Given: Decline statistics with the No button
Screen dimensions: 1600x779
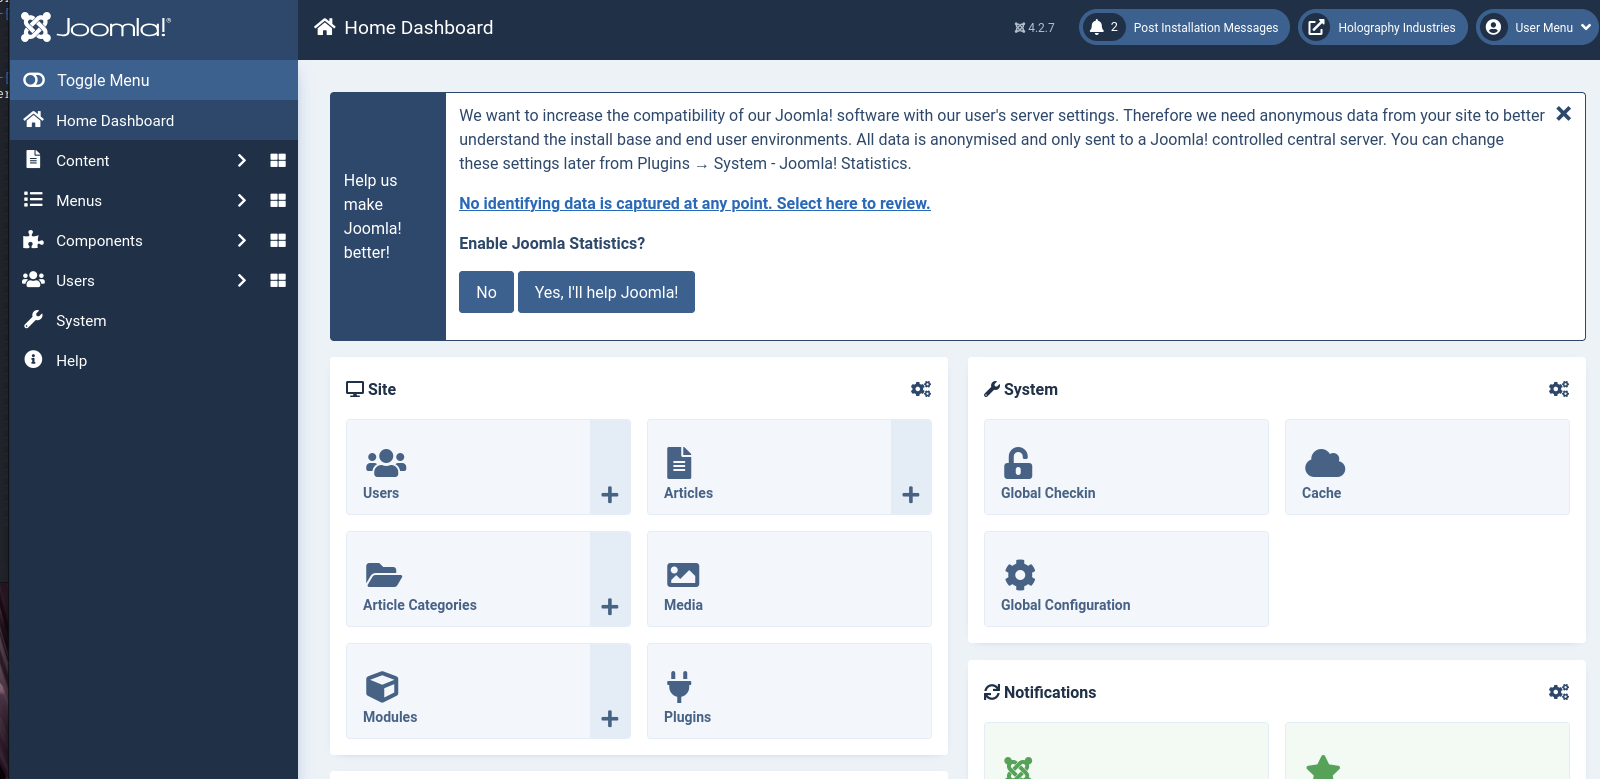Looking at the screenshot, I should tap(486, 292).
